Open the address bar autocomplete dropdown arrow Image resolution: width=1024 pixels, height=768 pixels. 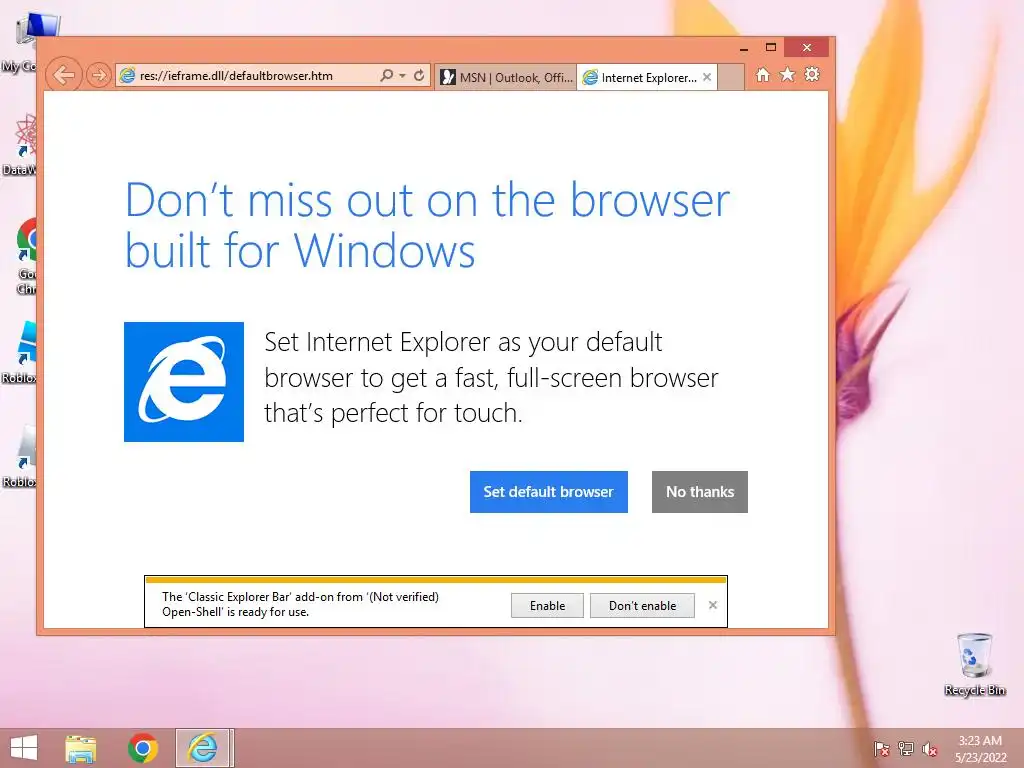click(x=402, y=76)
